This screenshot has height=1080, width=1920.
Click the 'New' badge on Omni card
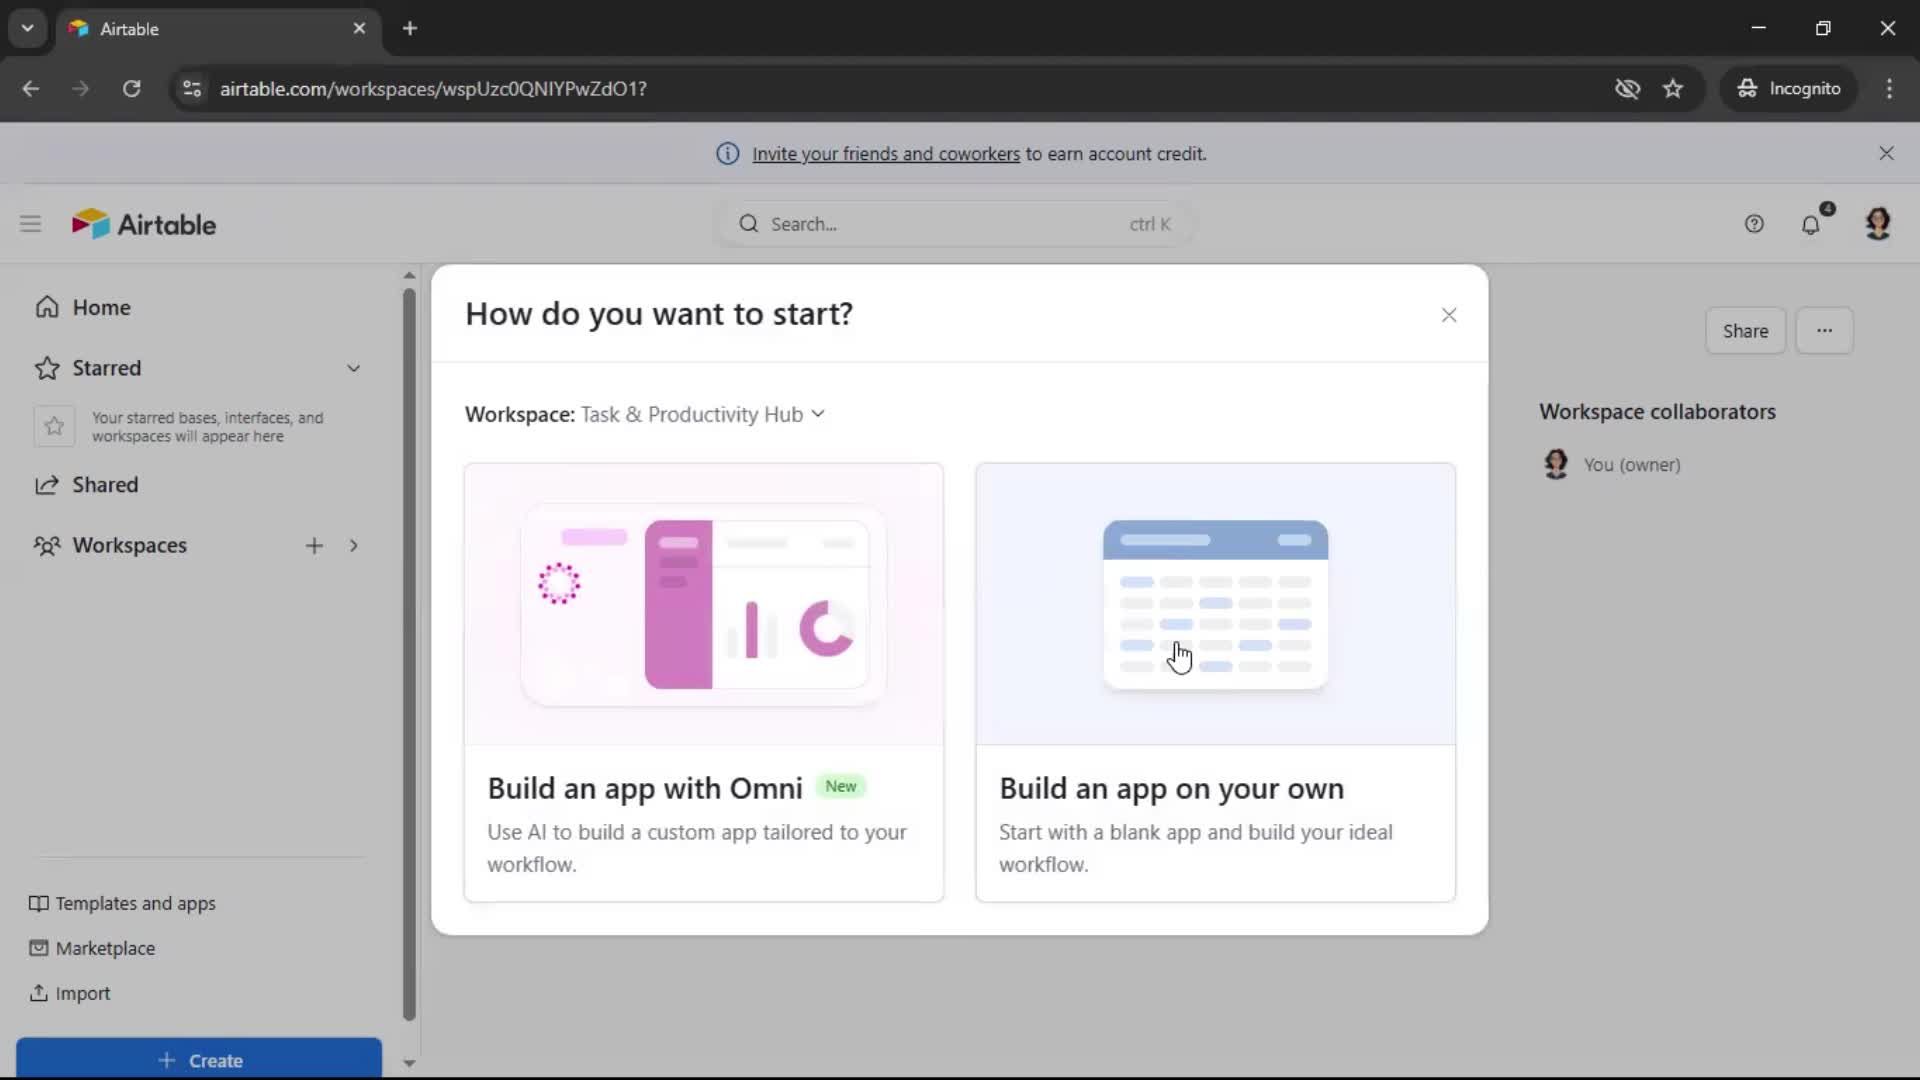(x=841, y=786)
